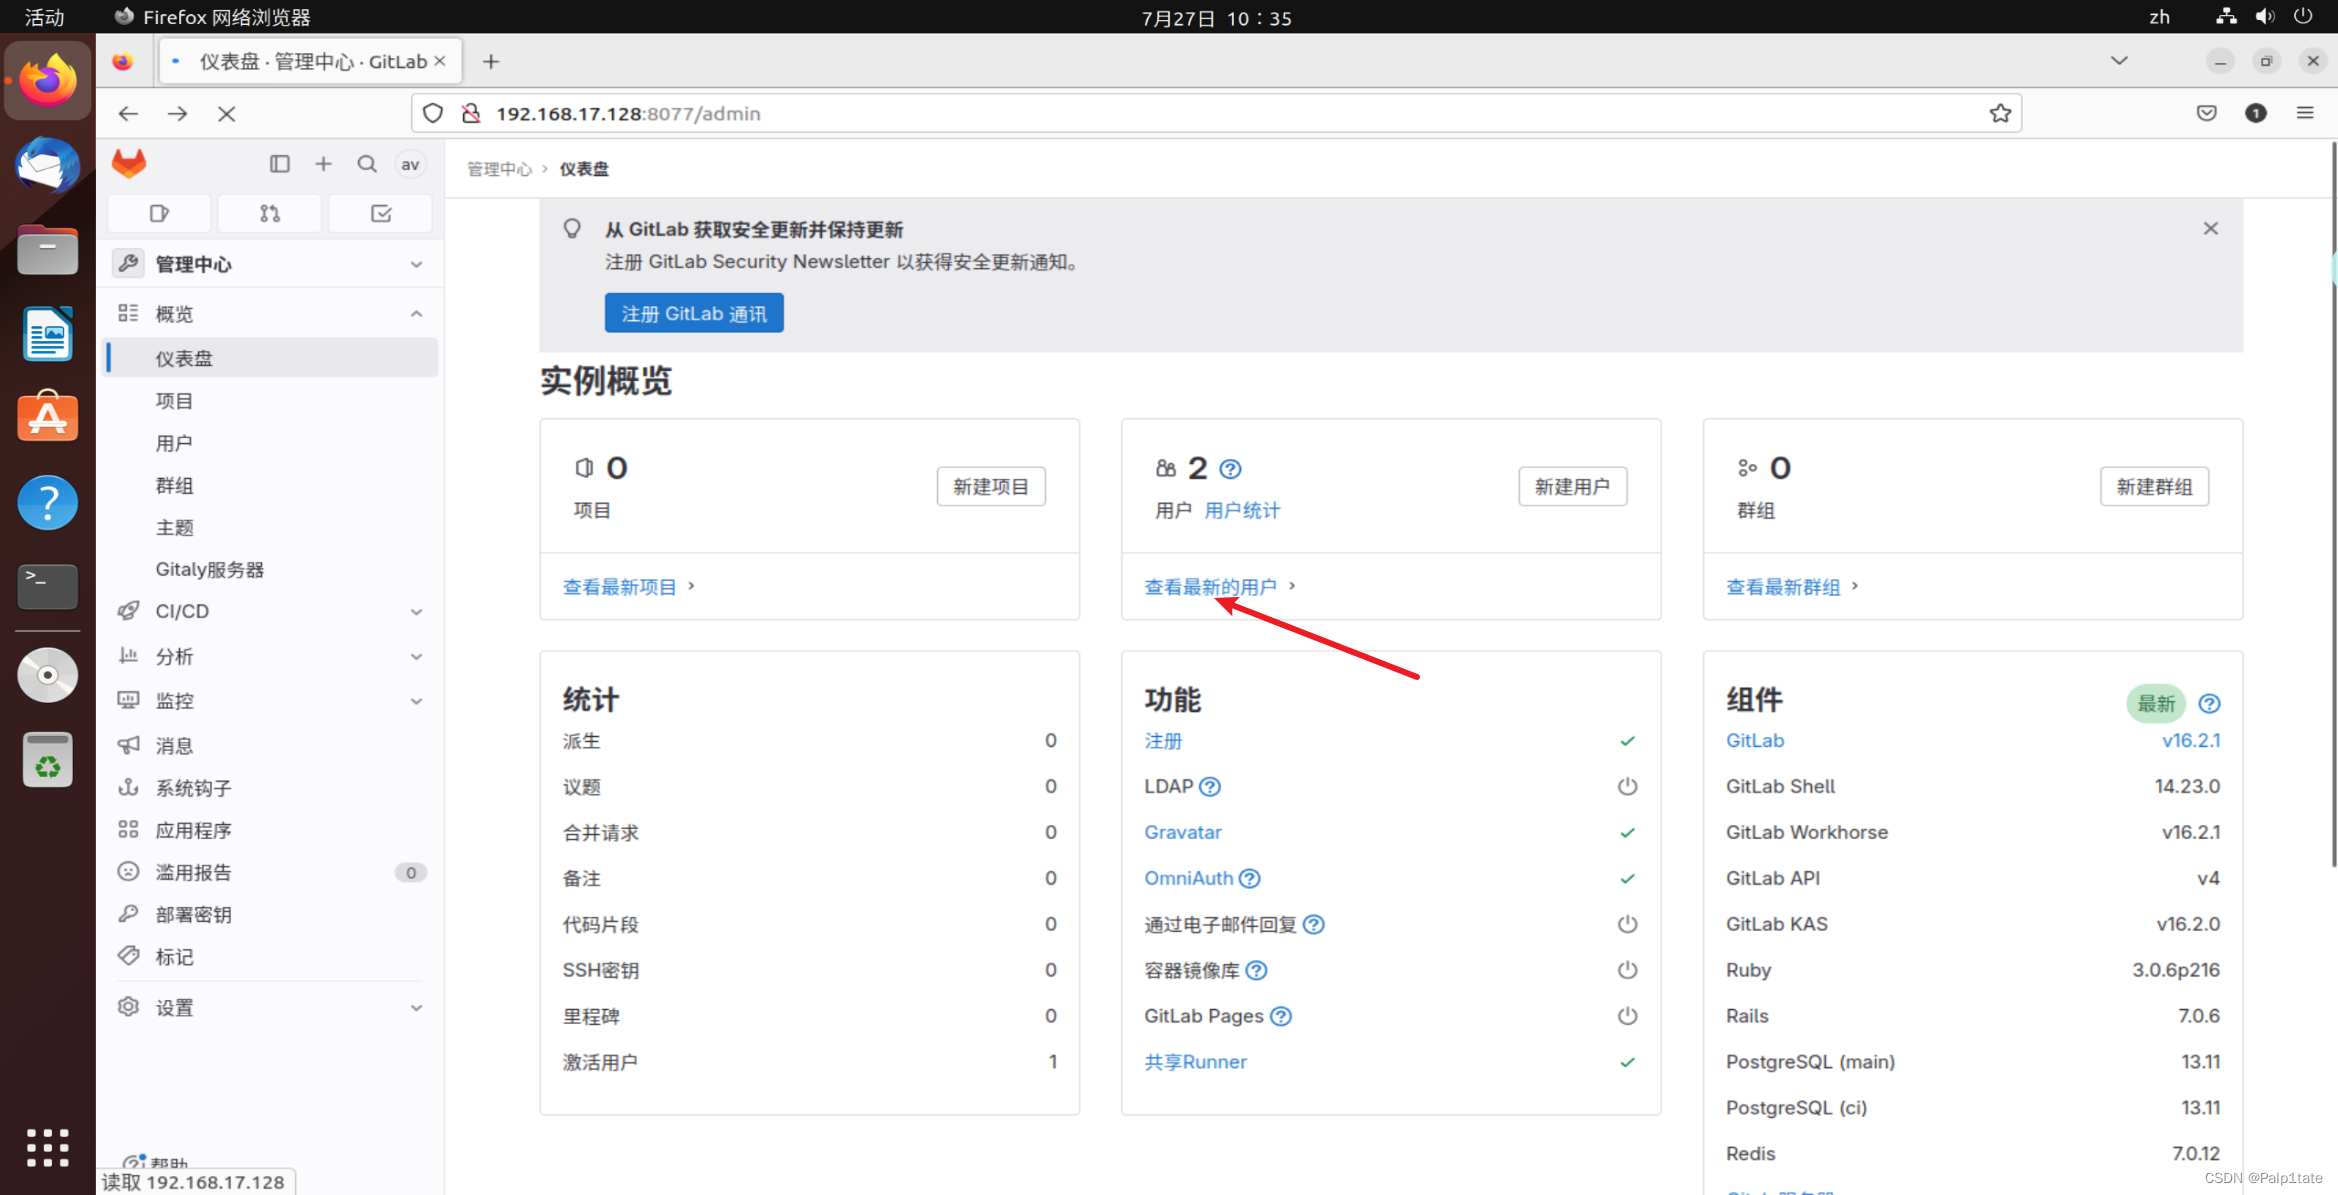This screenshot has height=1195, width=2338.
Task: Launch Thunderbird from the dock
Action: [x=47, y=166]
